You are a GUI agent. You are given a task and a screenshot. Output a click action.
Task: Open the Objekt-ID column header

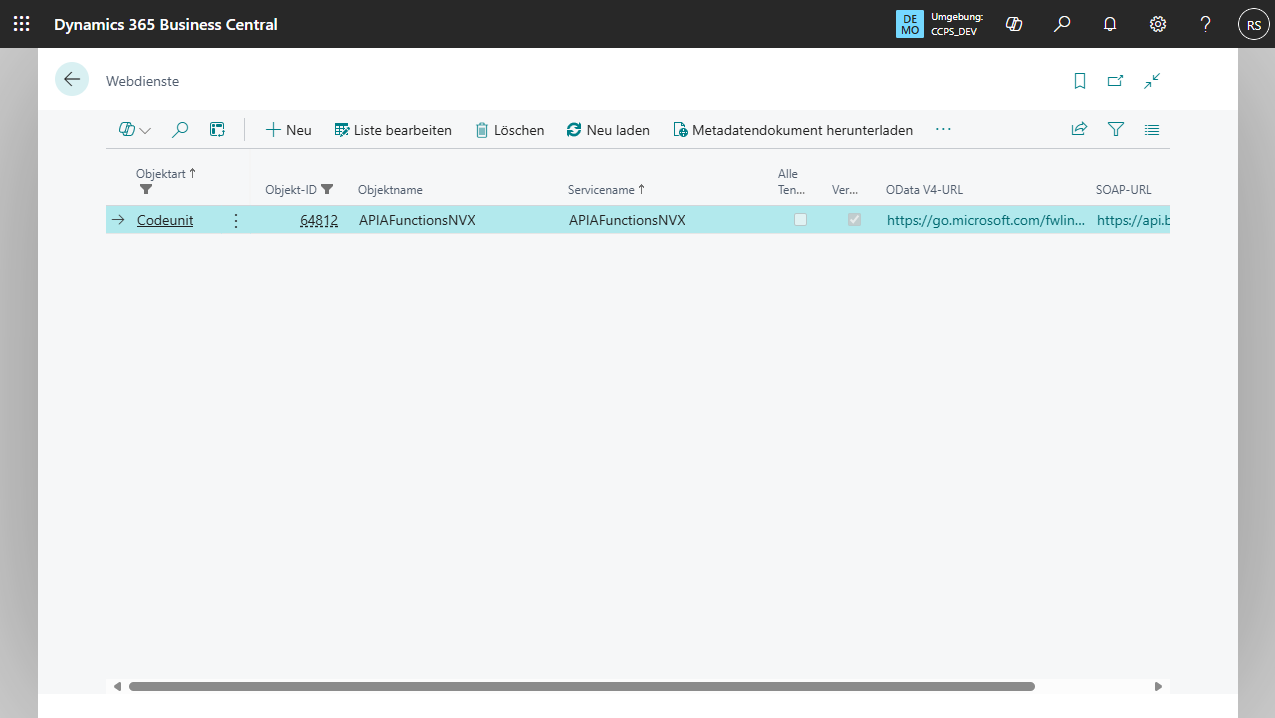coord(291,190)
